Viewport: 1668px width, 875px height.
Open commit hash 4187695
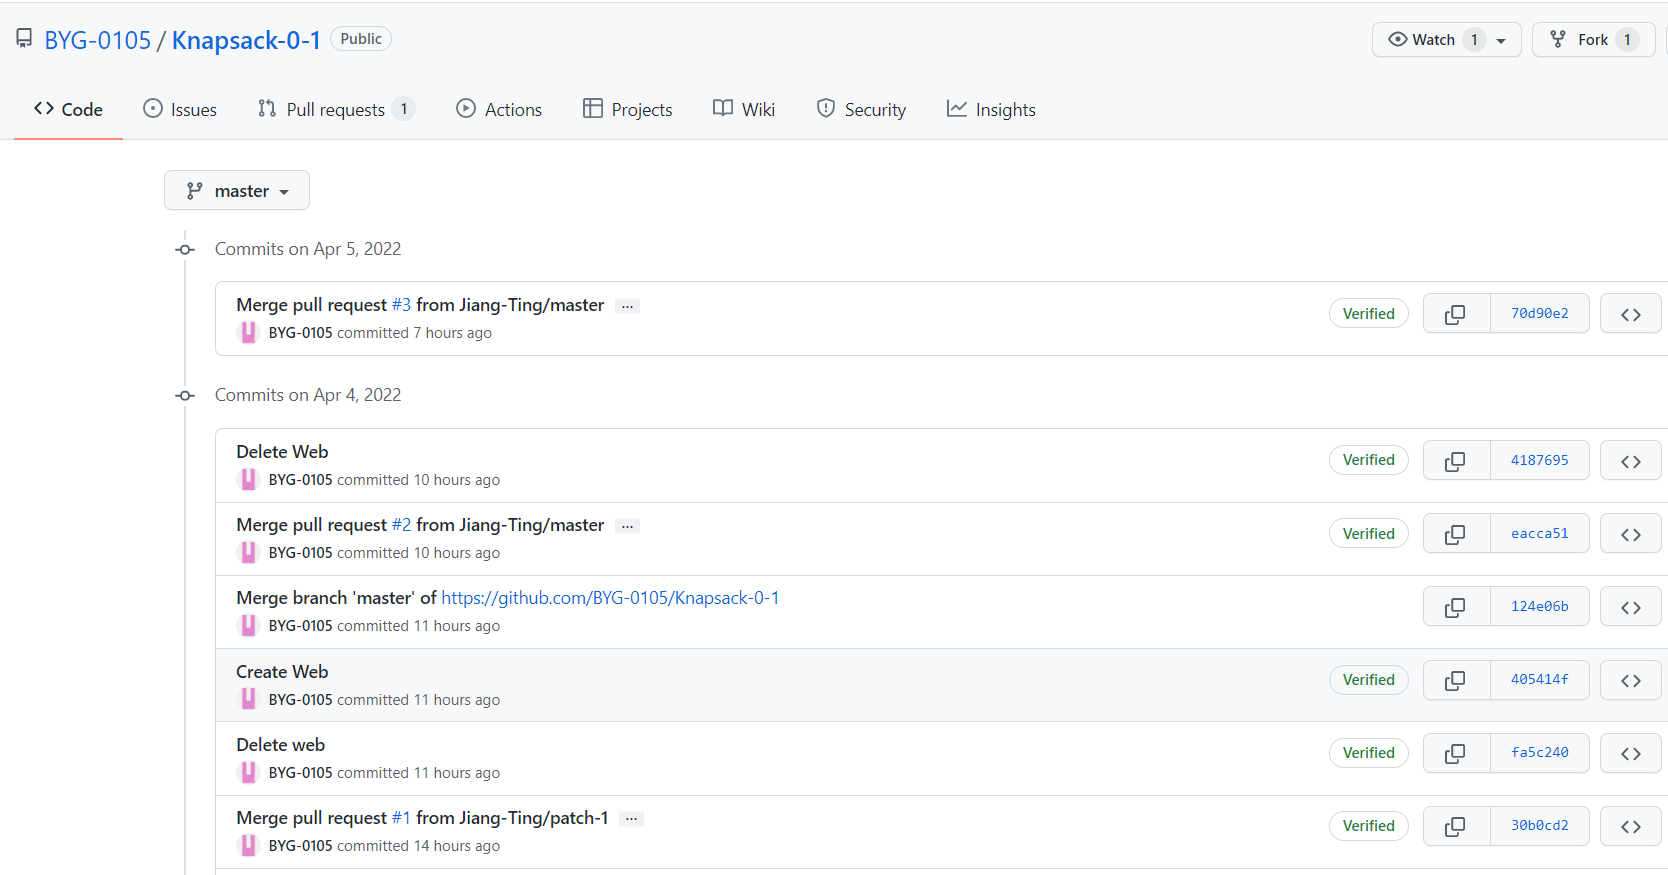pyautogui.click(x=1540, y=461)
